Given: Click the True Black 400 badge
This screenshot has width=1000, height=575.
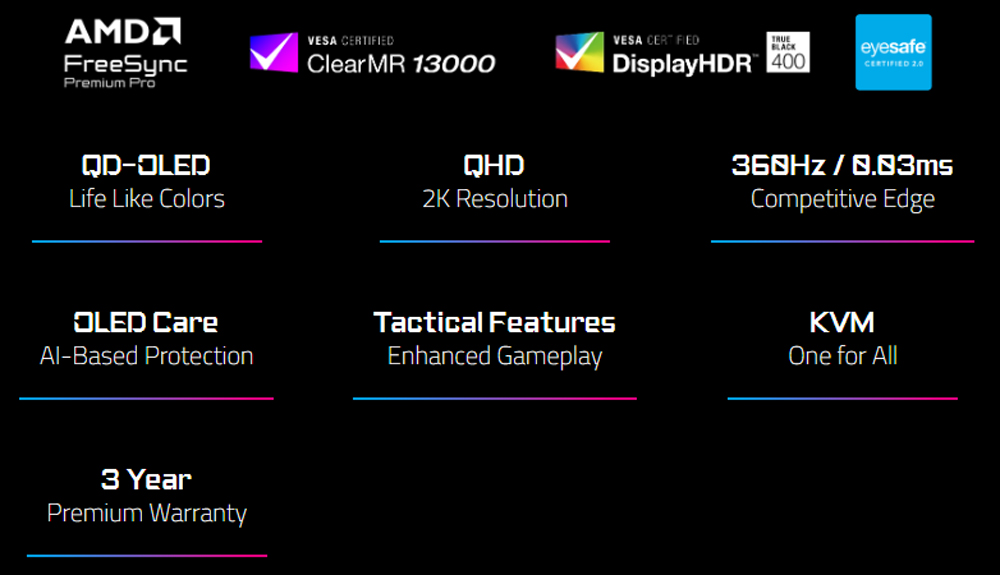Looking at the screenshot, I should pyautogui.click(x=788, y=52).
